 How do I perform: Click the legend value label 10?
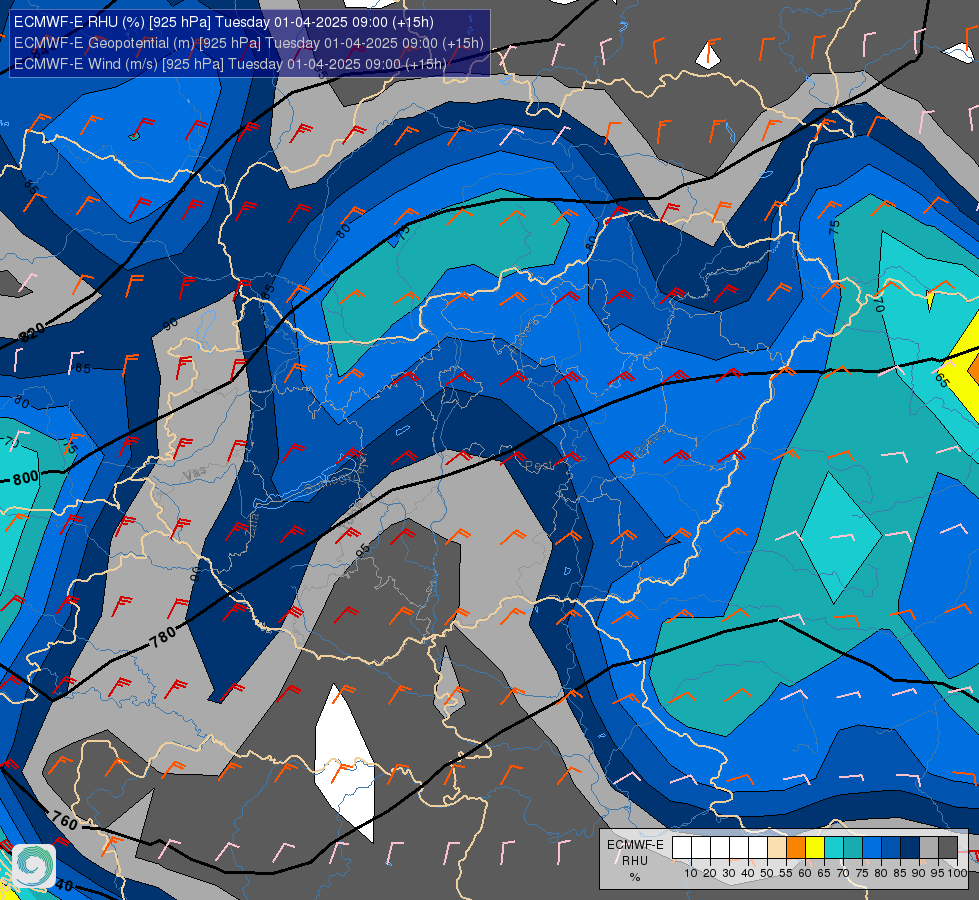click(691, 873)
